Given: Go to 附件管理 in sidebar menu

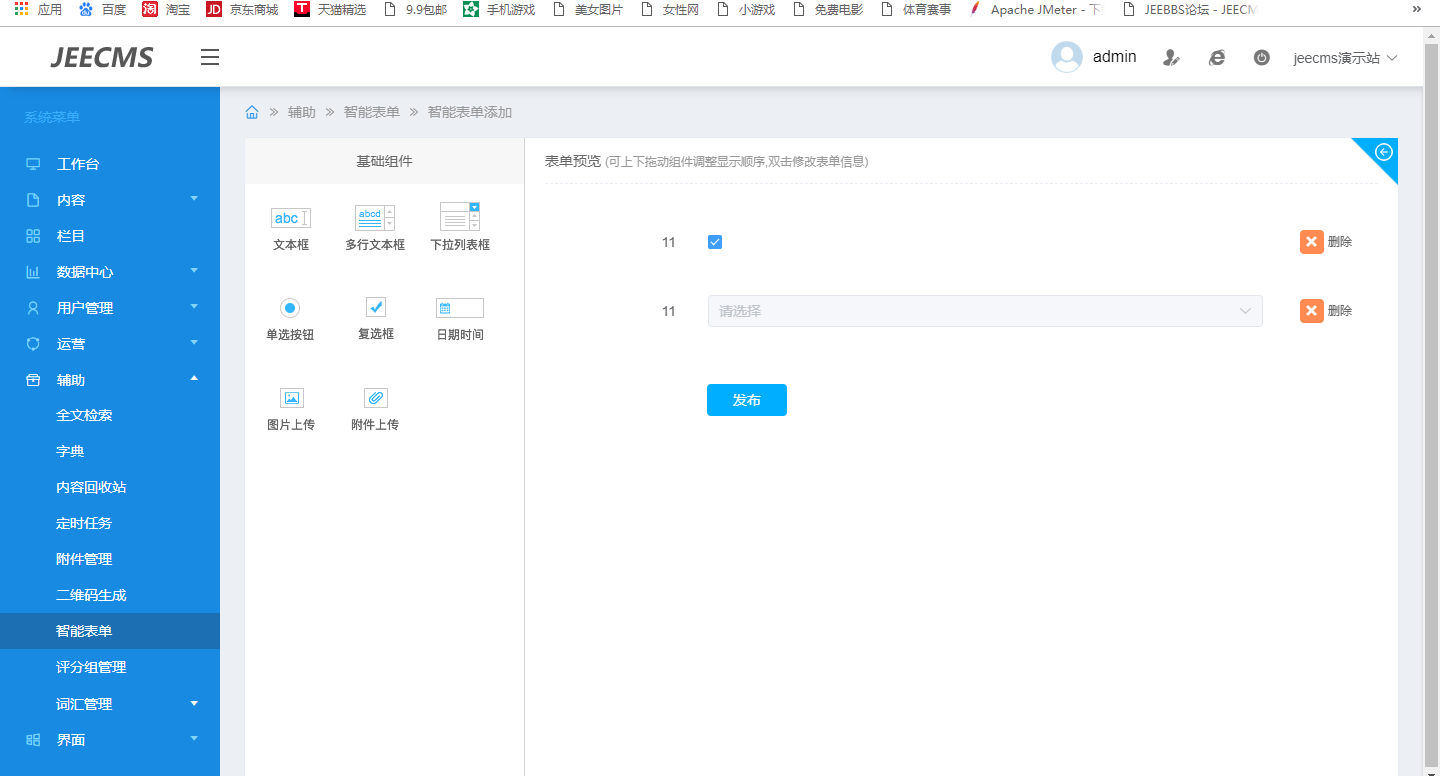Looking at the screenshot, I should coord(84,559).
